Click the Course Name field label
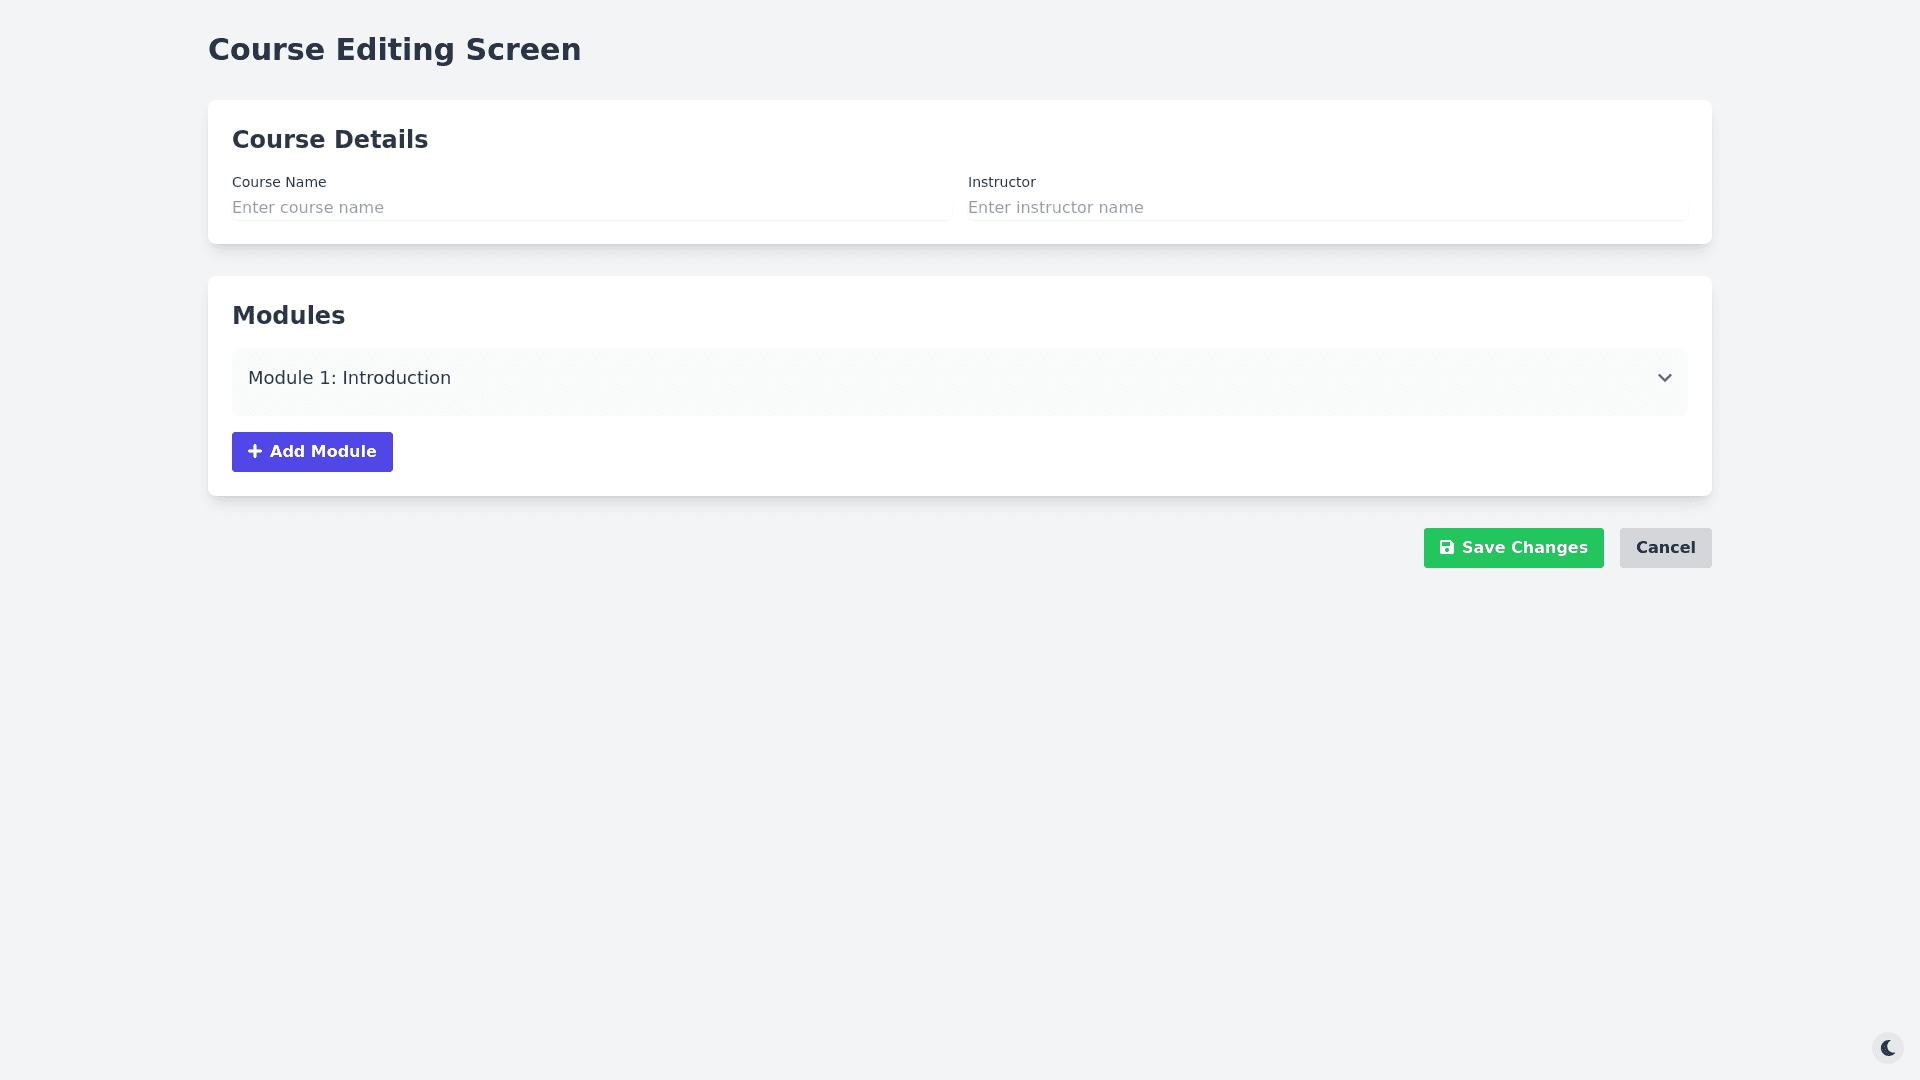The width and height of the screenshot is (1920, 1080). click(x=279, y=182)
